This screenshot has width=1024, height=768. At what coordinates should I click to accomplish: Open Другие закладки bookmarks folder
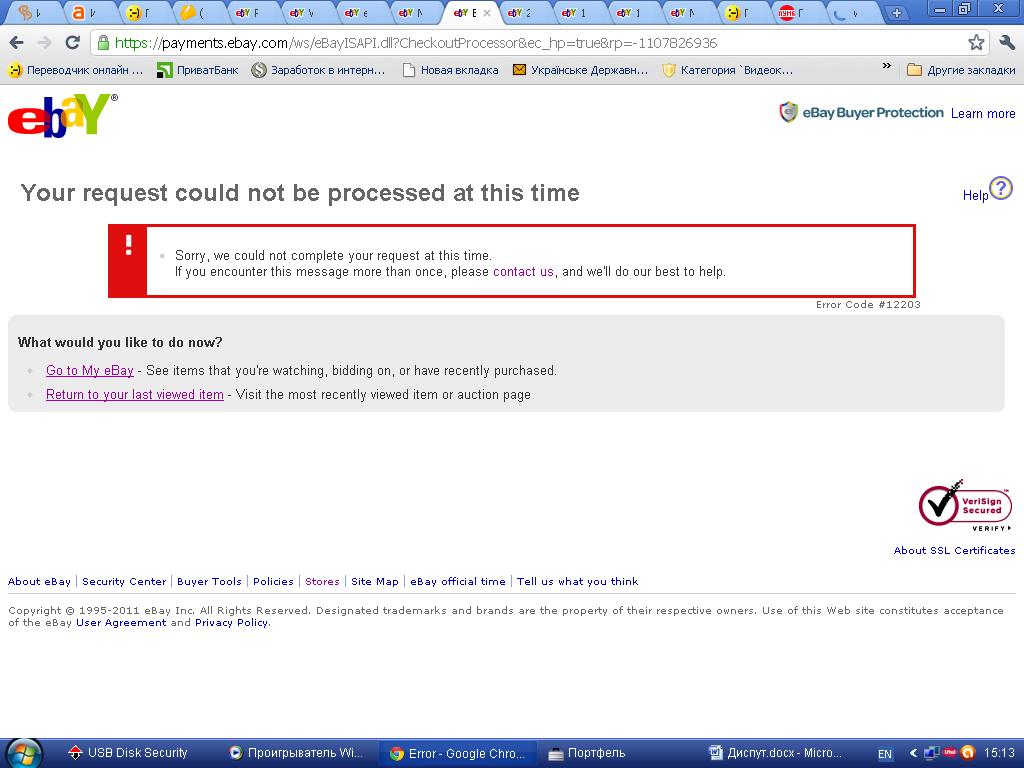tap(961, 70)
